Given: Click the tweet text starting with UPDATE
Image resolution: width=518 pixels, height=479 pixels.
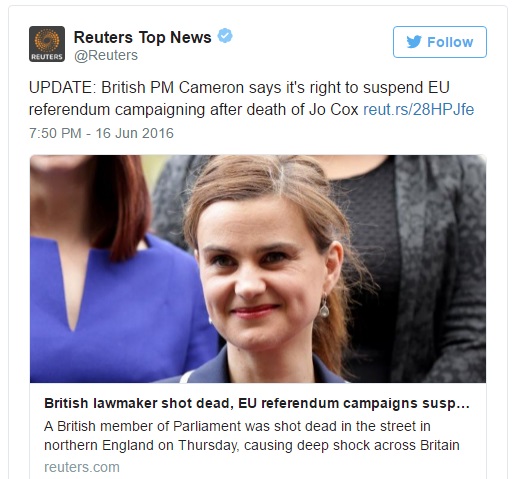Looking at the screenshot, I should coord(251,99).
